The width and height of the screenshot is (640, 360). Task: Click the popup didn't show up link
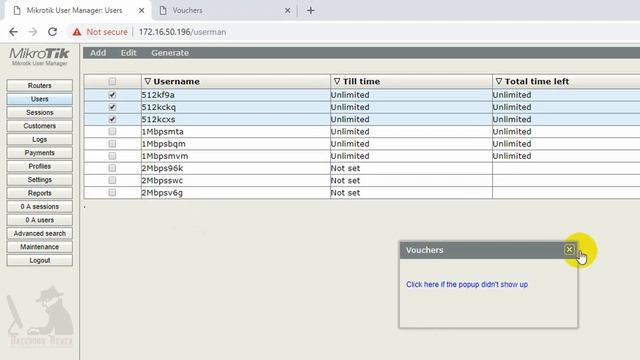point(467,284)
